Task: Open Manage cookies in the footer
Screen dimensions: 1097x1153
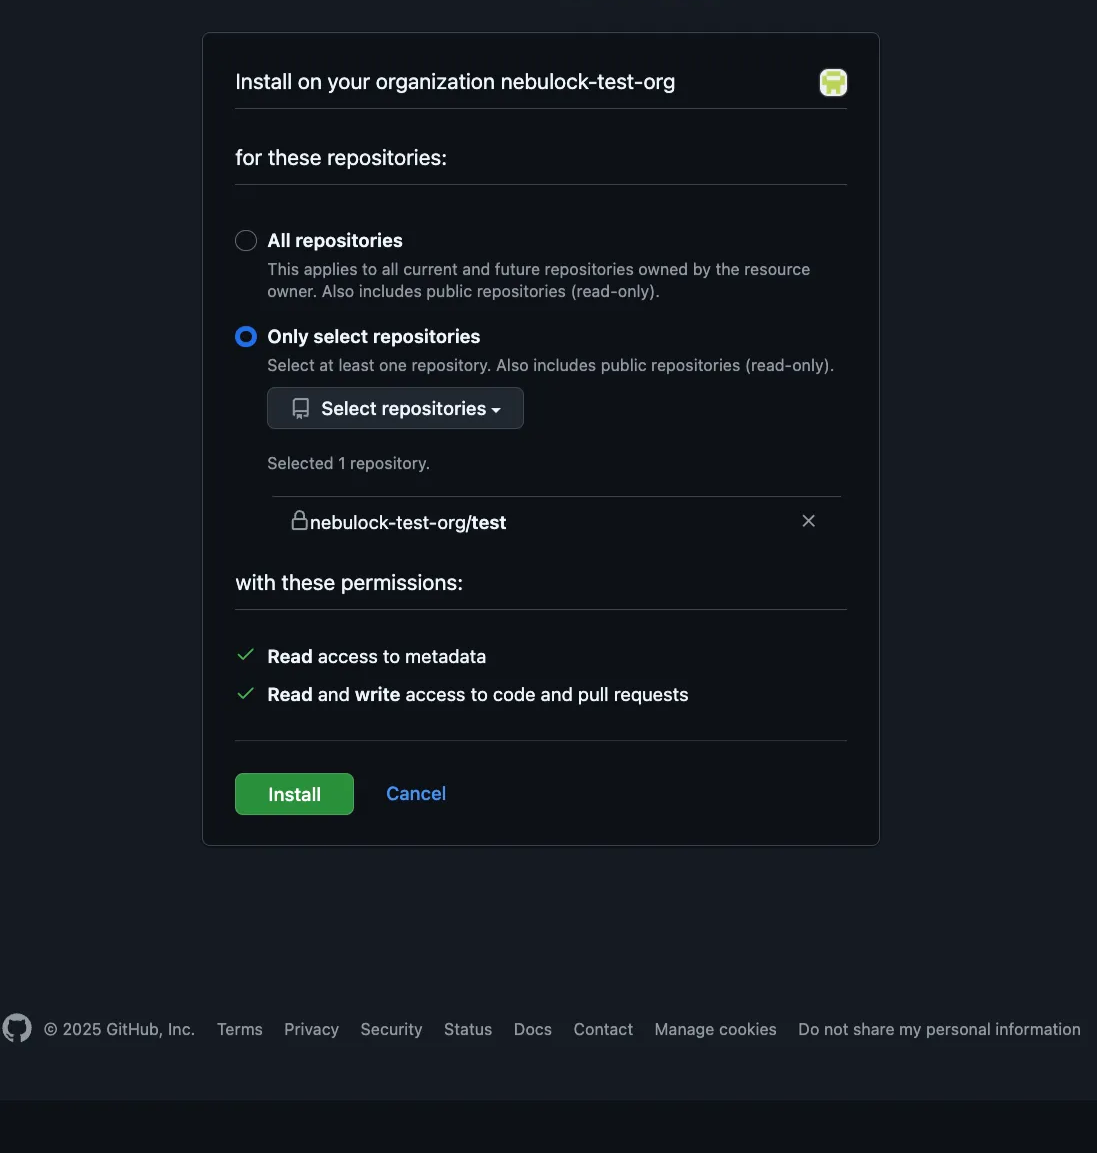Action: (715, 1029)
